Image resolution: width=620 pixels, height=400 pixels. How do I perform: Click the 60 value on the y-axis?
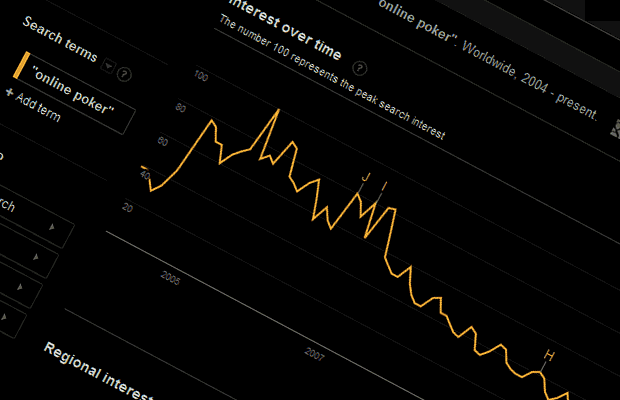pos(163,141)
